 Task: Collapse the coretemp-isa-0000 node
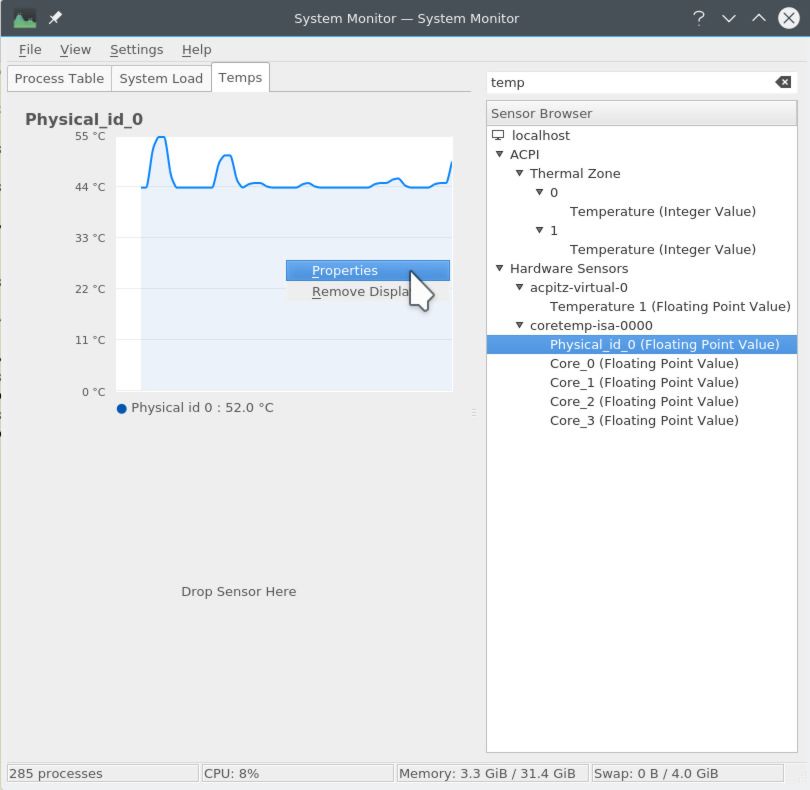click(x=520, y=325)
